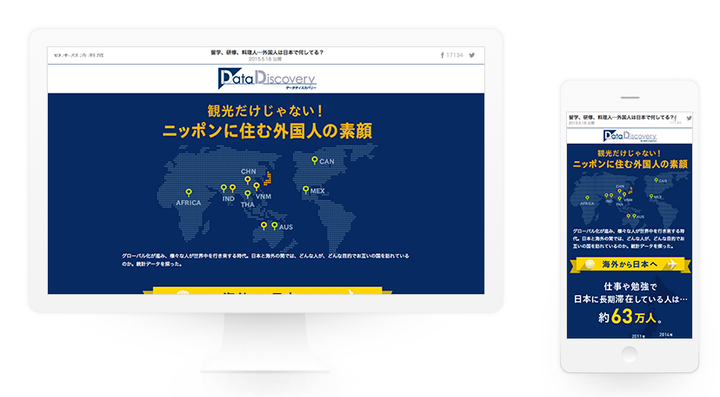Click the partly visible yellow banner on desktop
720x397 pixels.
coord(267,291)
